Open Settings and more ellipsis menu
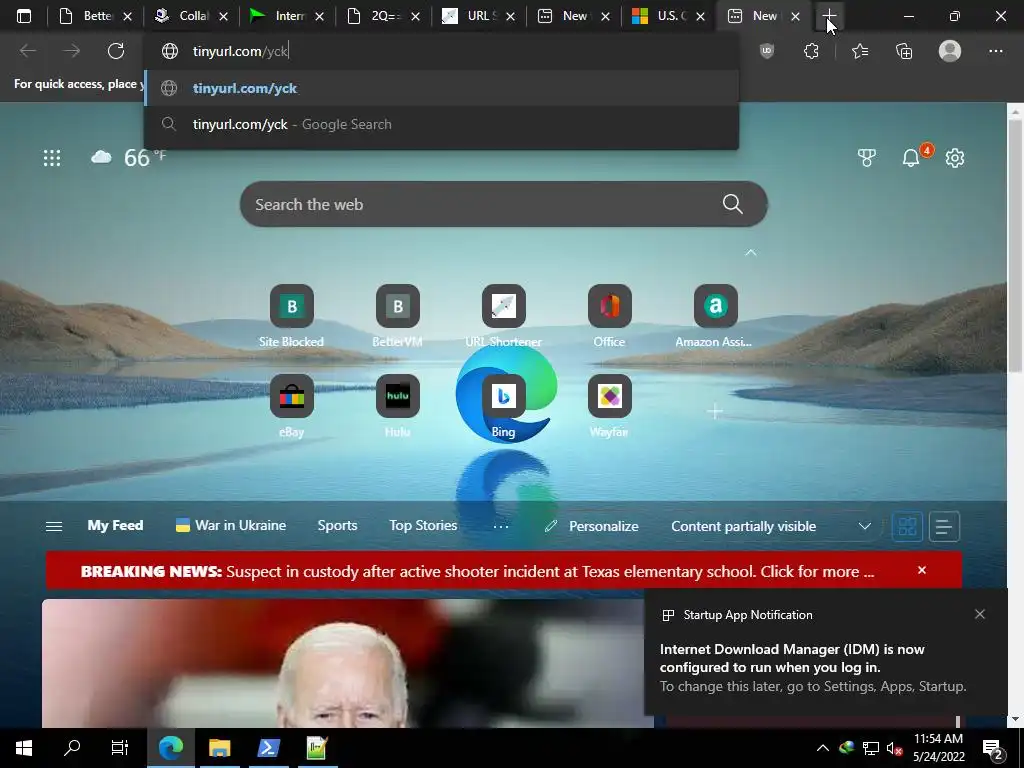 [995, 51]
